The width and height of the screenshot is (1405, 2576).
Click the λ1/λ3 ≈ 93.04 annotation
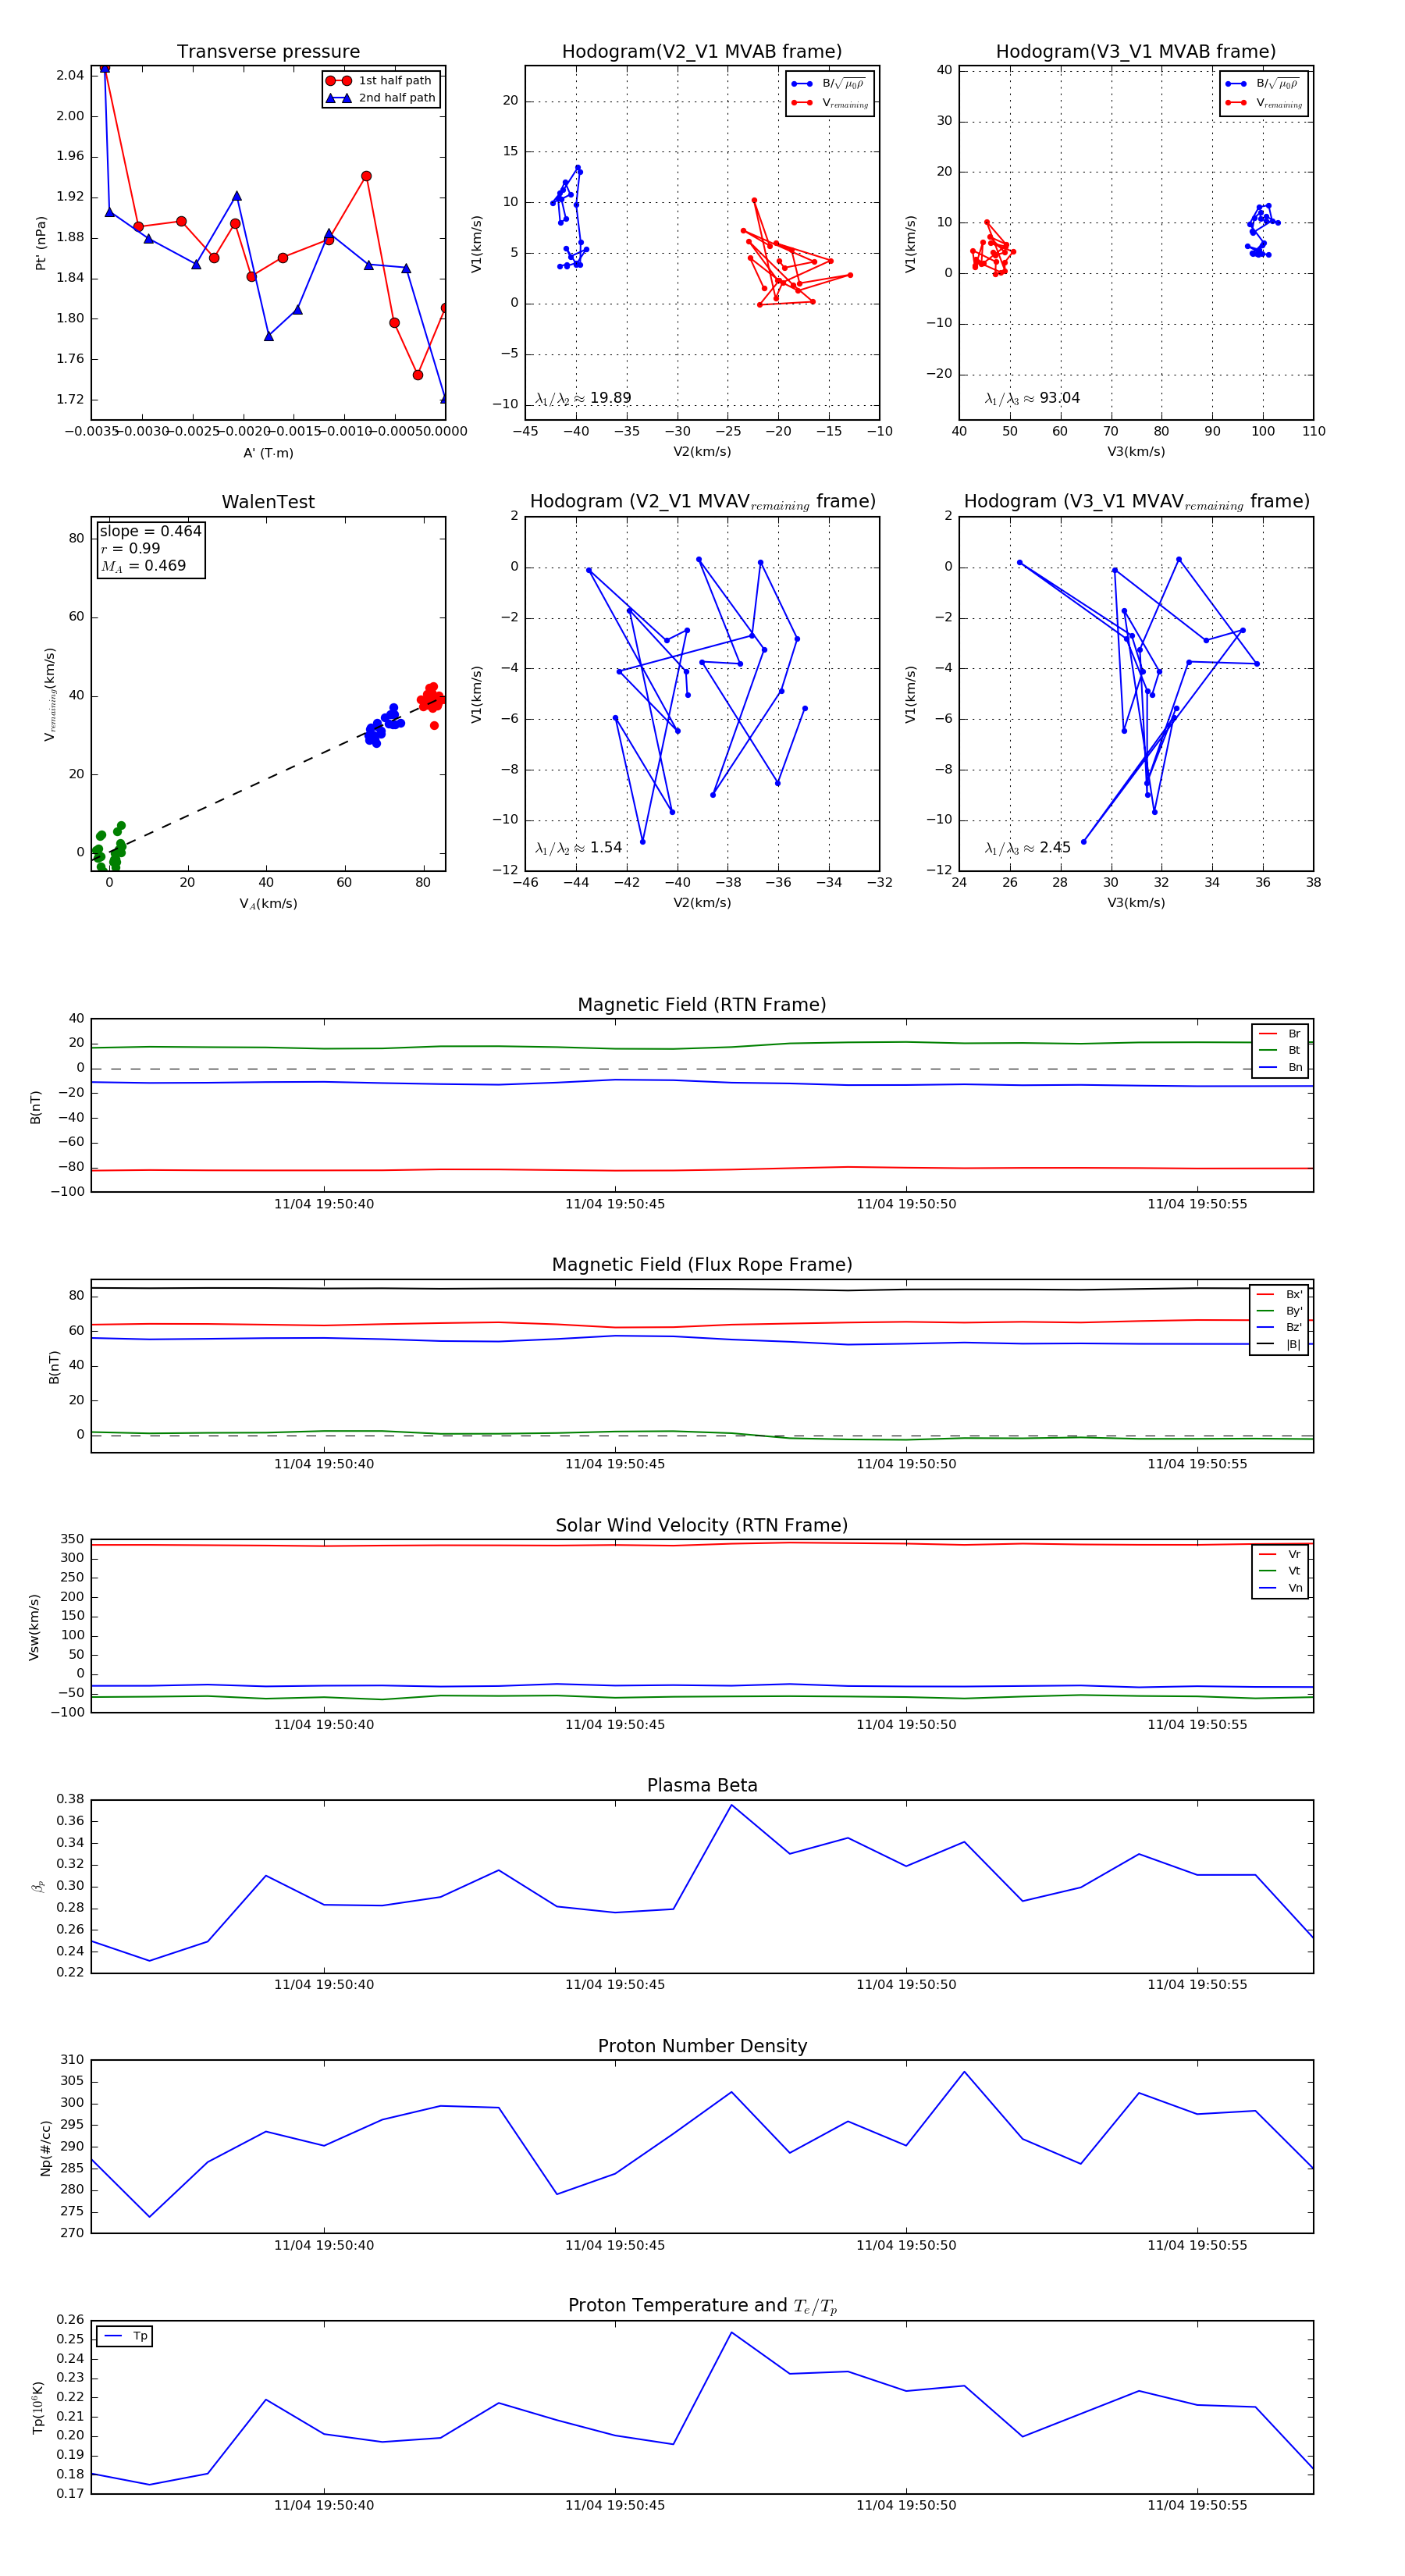point(1032,398)
